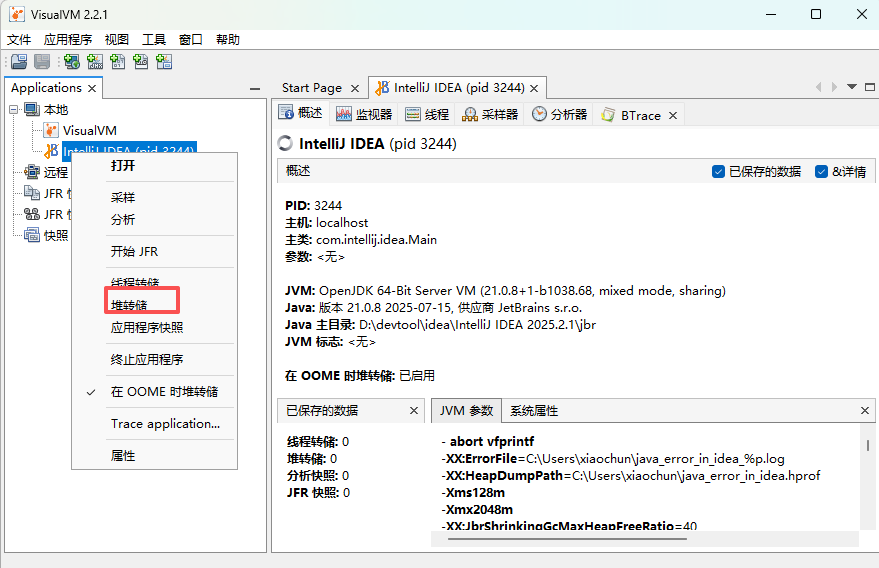Switch to the 采样器 sampler tab
Image resolution: width=879 pixels, height=568 pixels.
[x=490, y=114]
